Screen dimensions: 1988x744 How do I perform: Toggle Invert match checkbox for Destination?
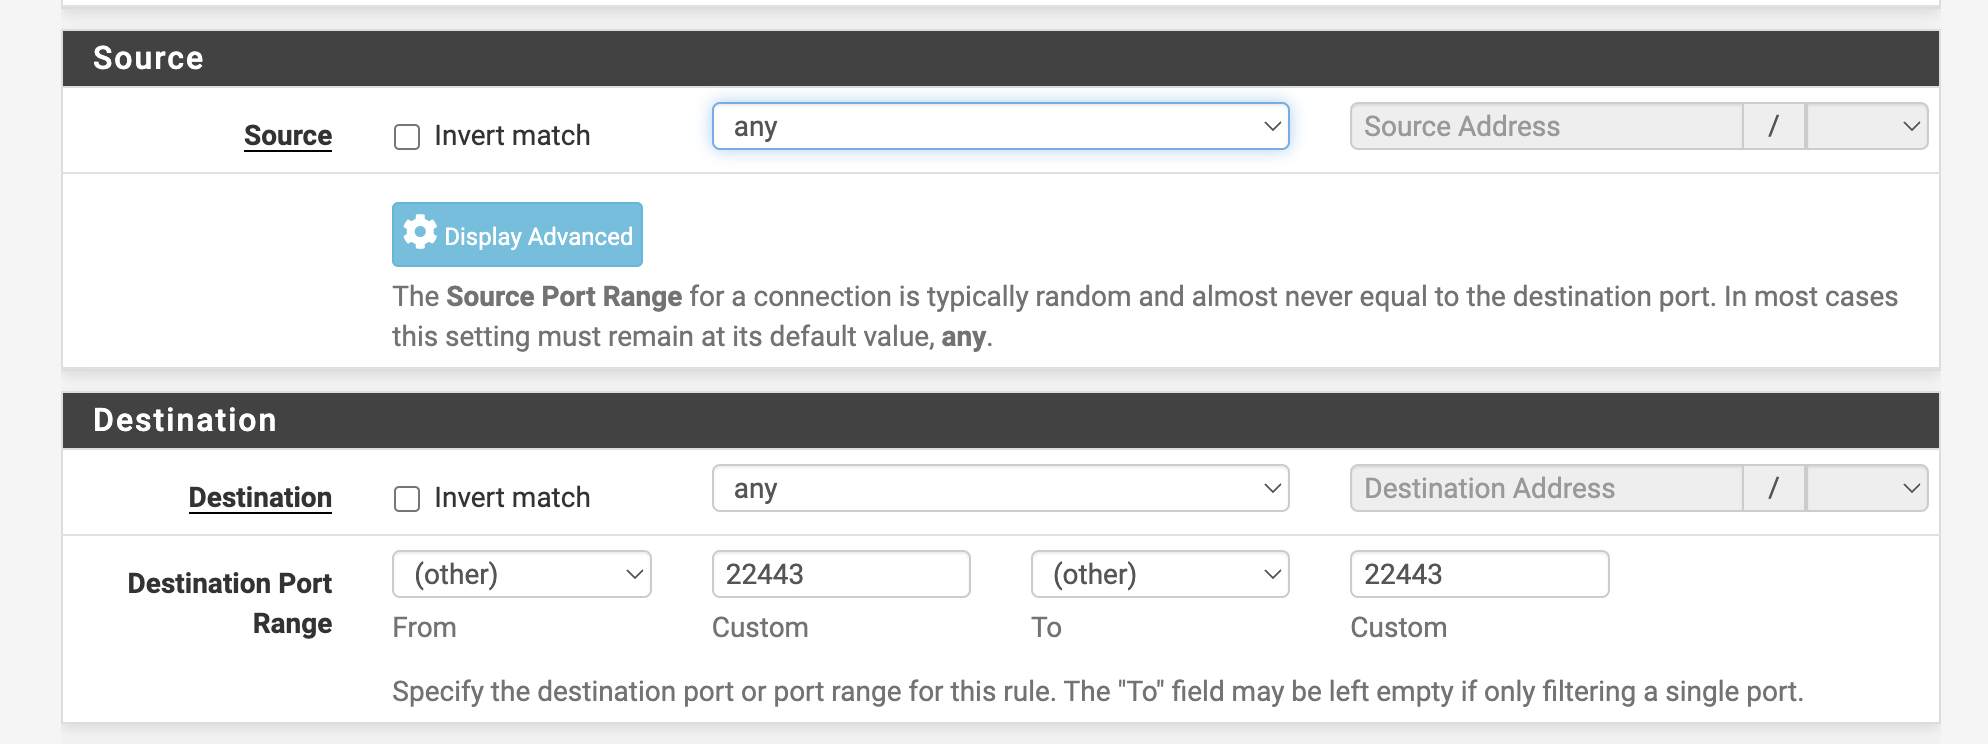point(407,499)
